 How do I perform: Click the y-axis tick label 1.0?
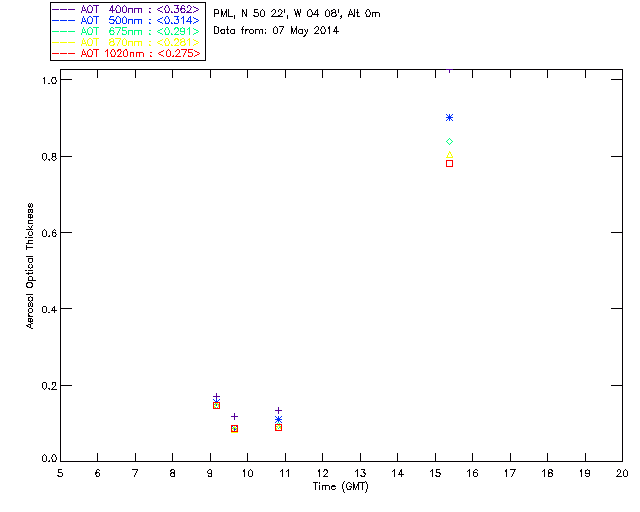(x=49, y=80)
